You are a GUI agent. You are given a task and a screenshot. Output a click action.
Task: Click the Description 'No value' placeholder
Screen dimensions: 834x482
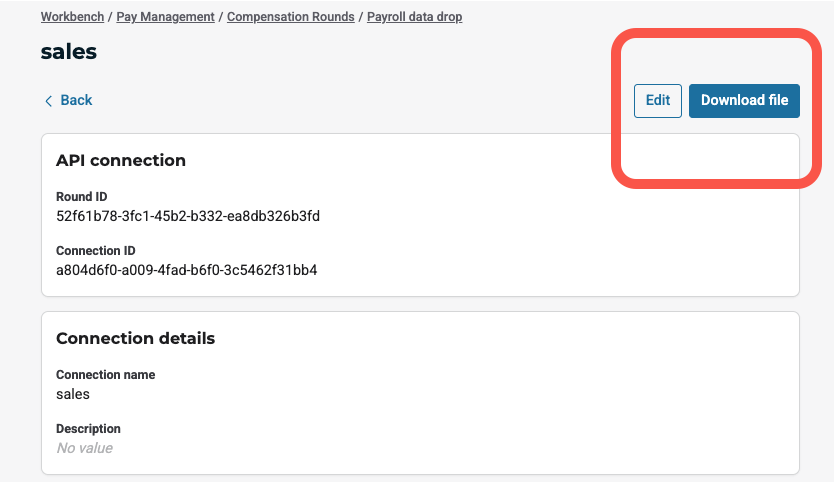(x=84, y=448)
